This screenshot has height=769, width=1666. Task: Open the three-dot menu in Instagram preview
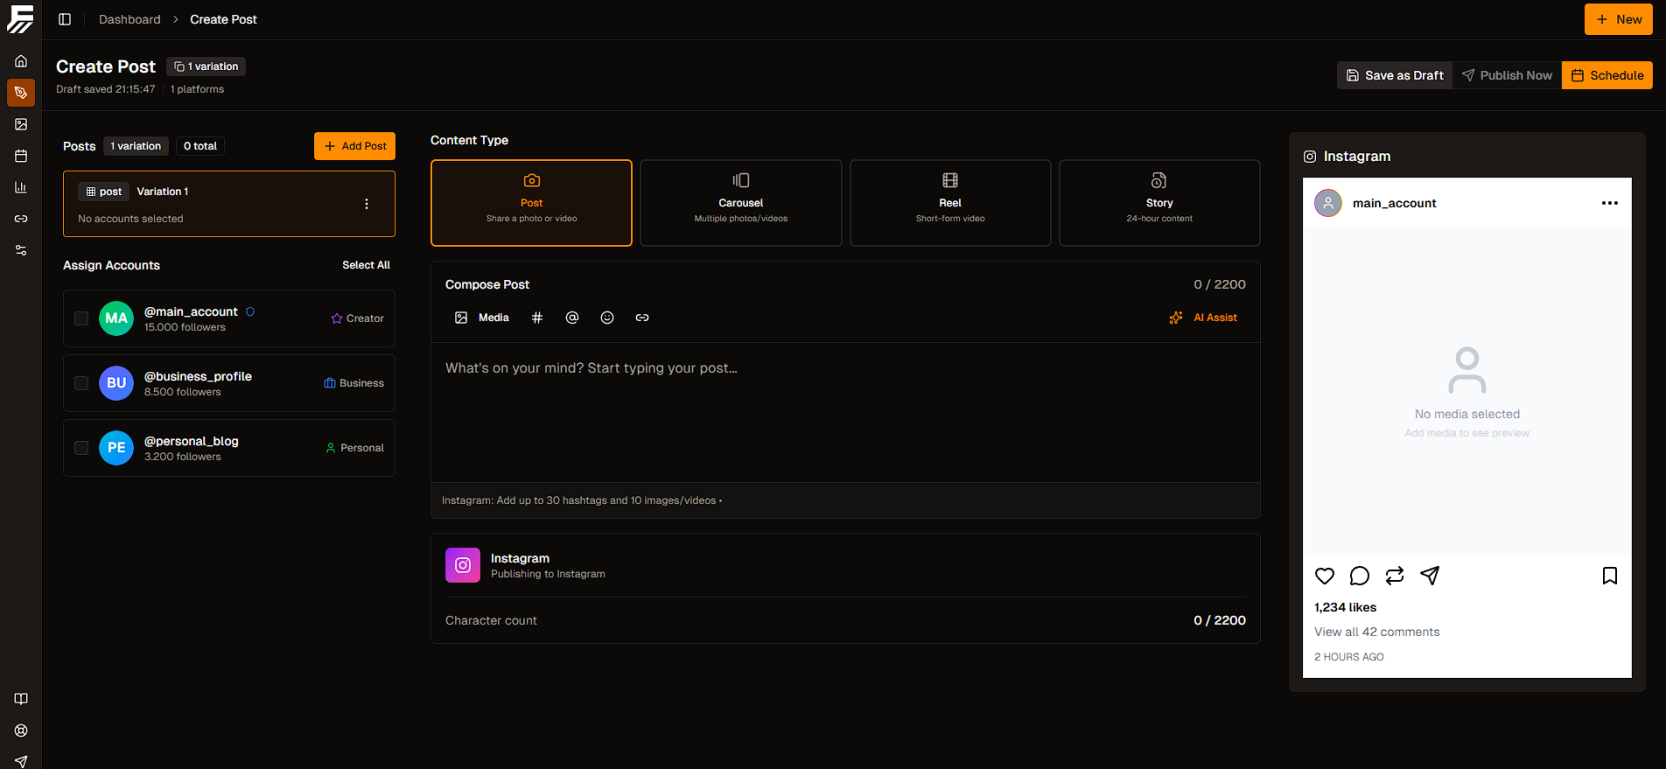tap(1610, 203)
